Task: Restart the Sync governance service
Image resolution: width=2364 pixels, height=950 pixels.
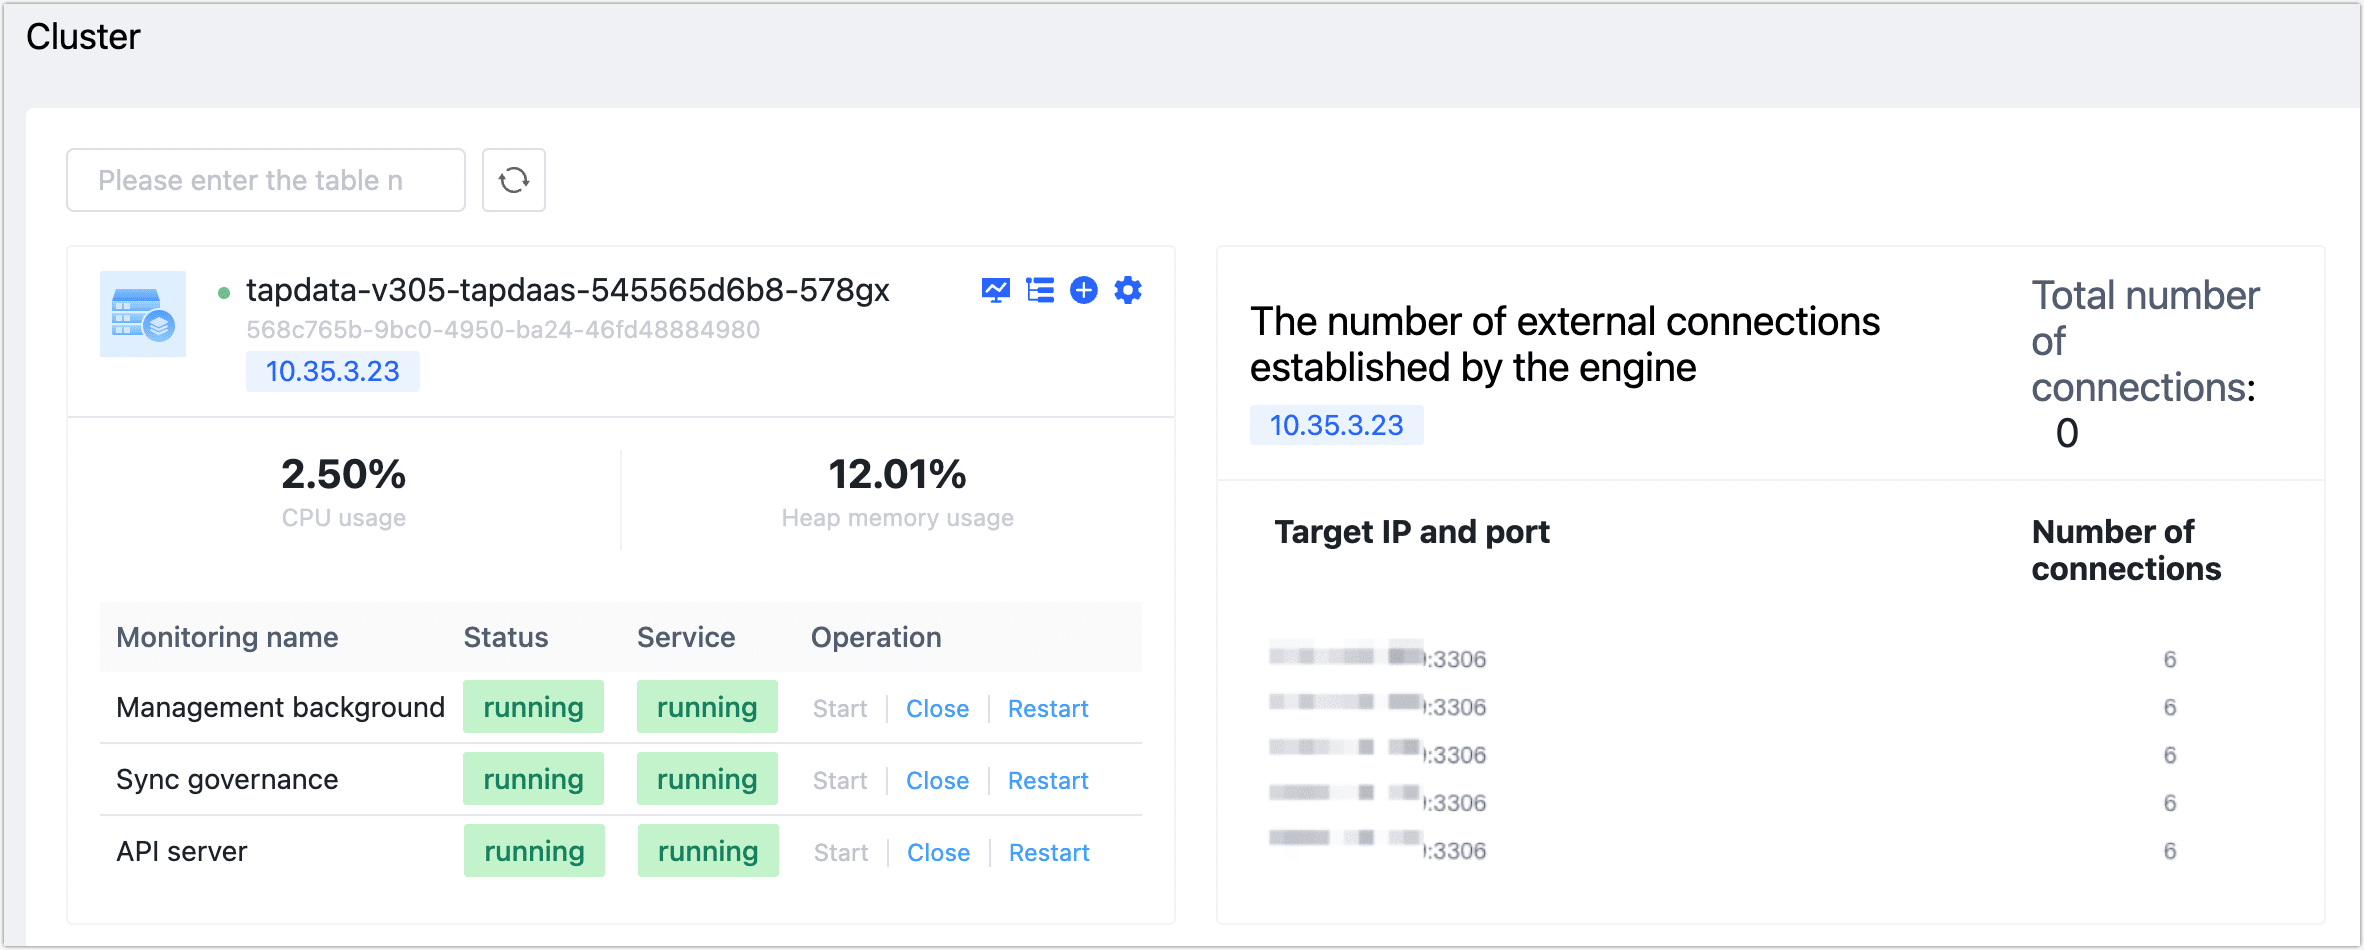Action: [x=1047, y=780]
